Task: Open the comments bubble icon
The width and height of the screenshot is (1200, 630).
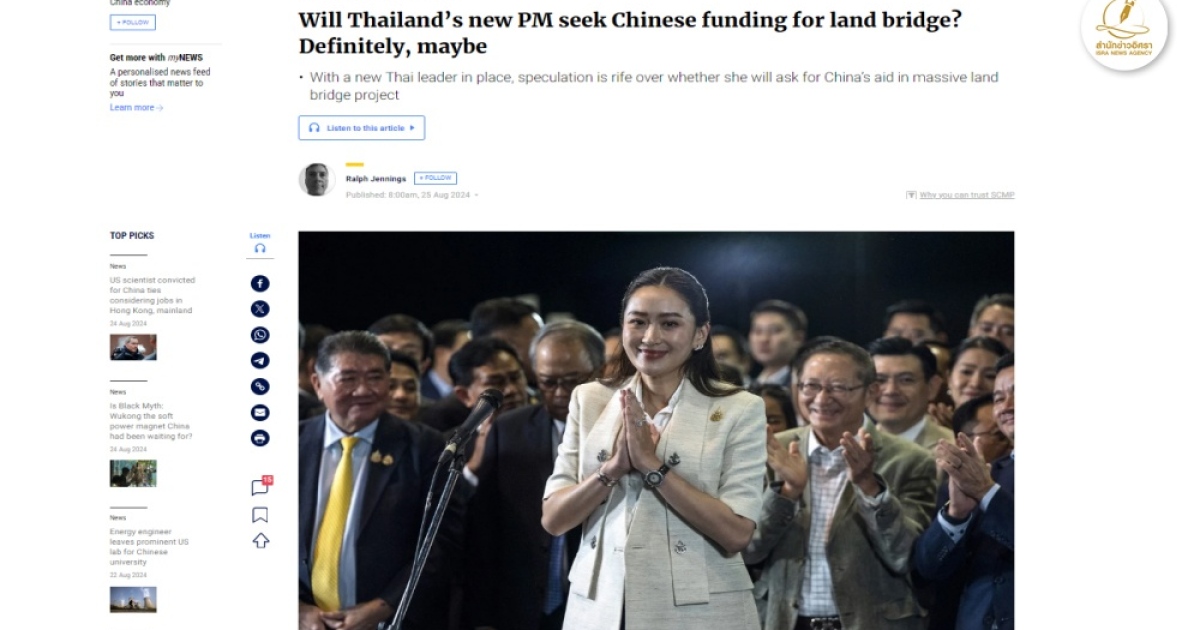Action: tap(261, 487)
